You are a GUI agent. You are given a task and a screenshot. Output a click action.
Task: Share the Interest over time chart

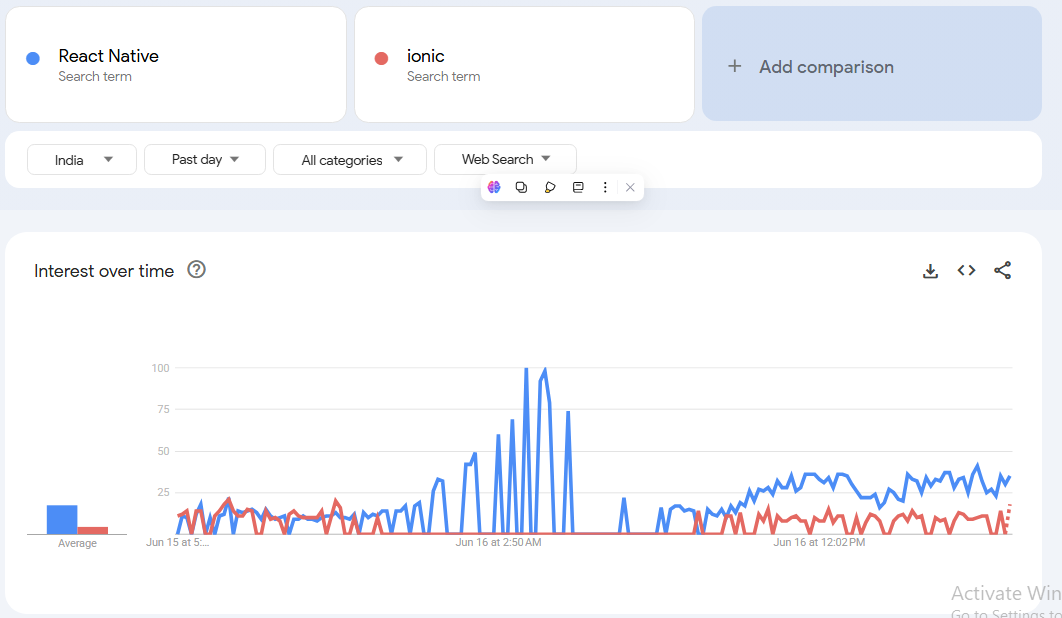(x=1002, y=270)
